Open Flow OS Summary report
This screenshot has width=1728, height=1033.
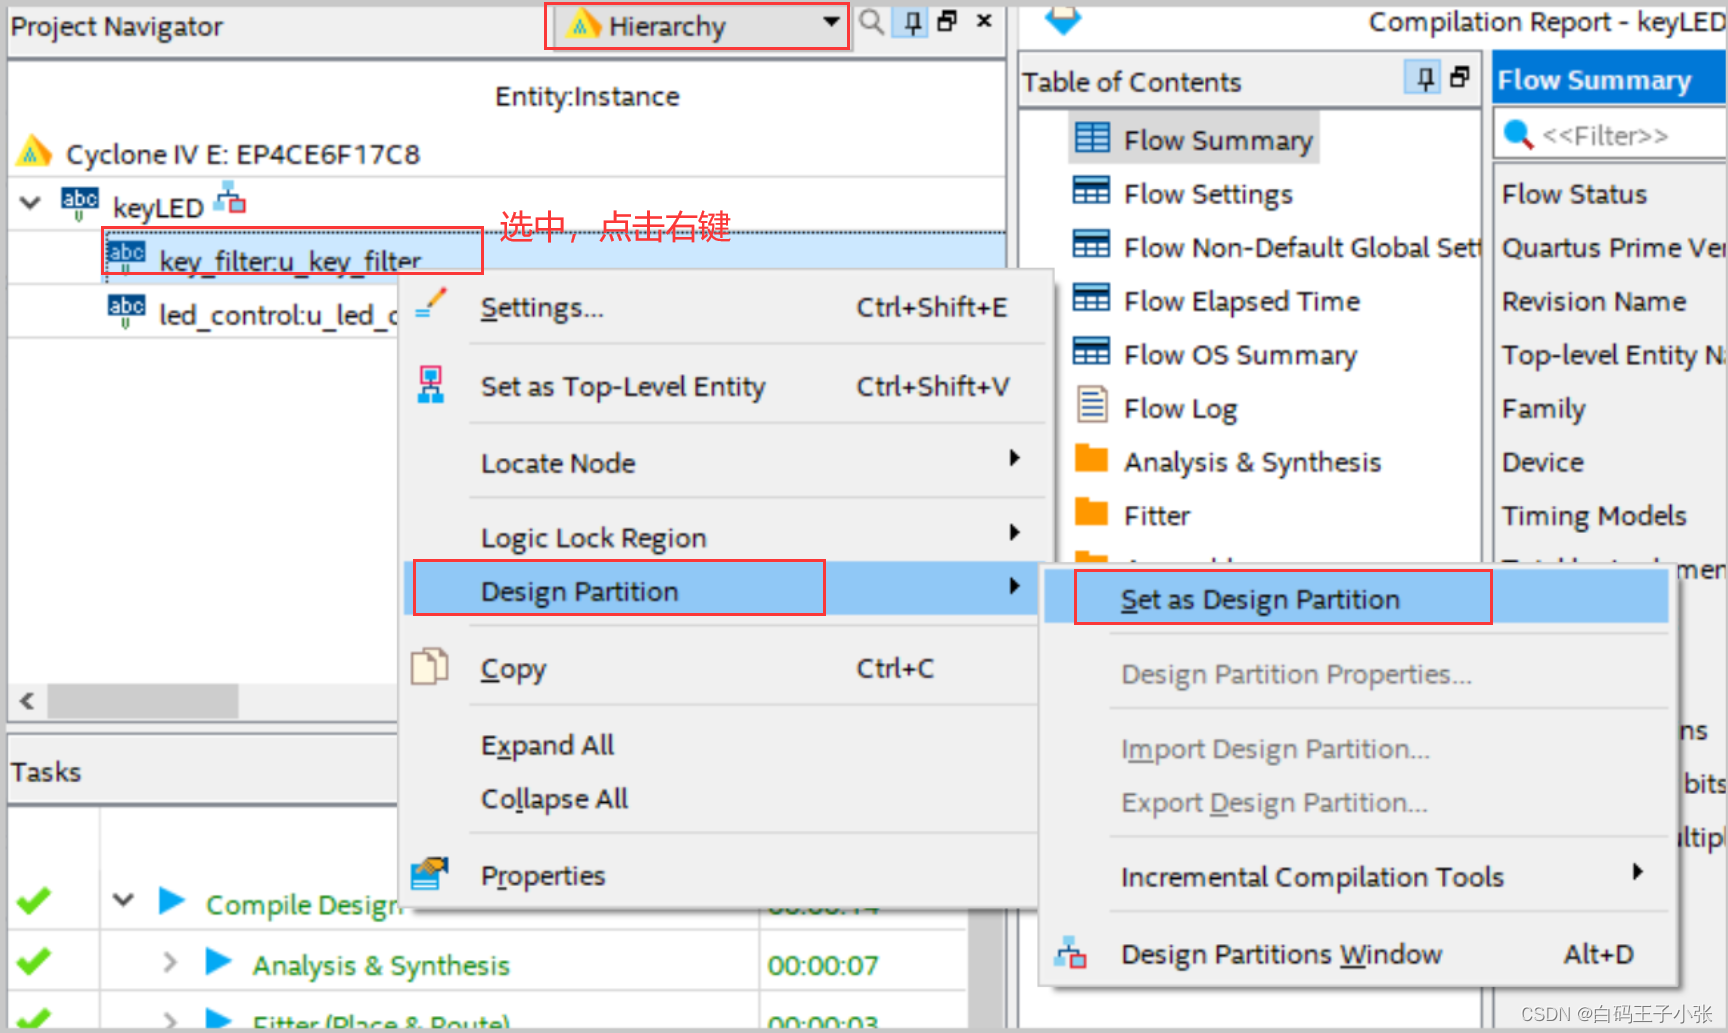point(1240,354)
